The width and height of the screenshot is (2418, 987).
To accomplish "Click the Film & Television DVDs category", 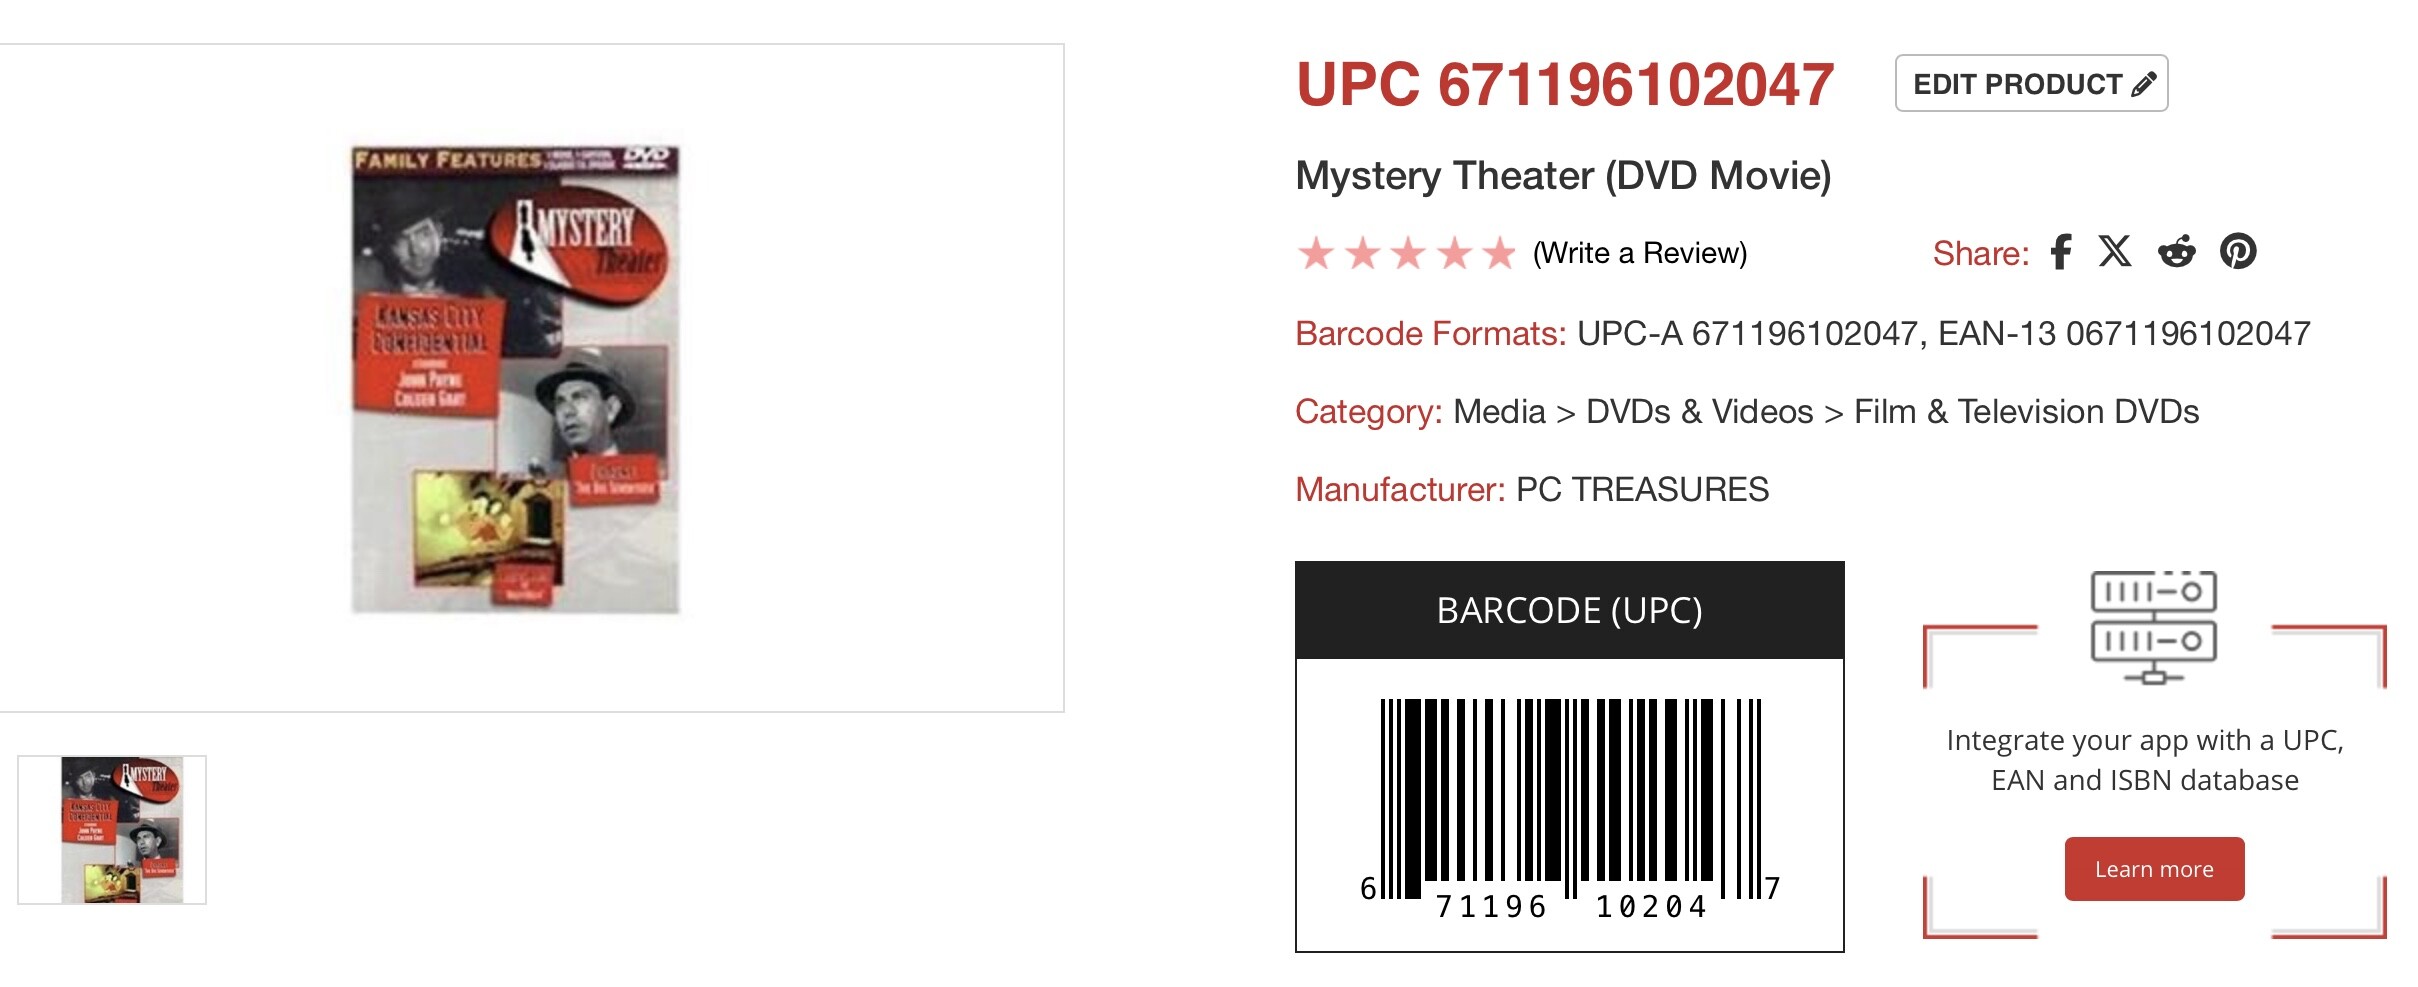I will click(2026, 412).
